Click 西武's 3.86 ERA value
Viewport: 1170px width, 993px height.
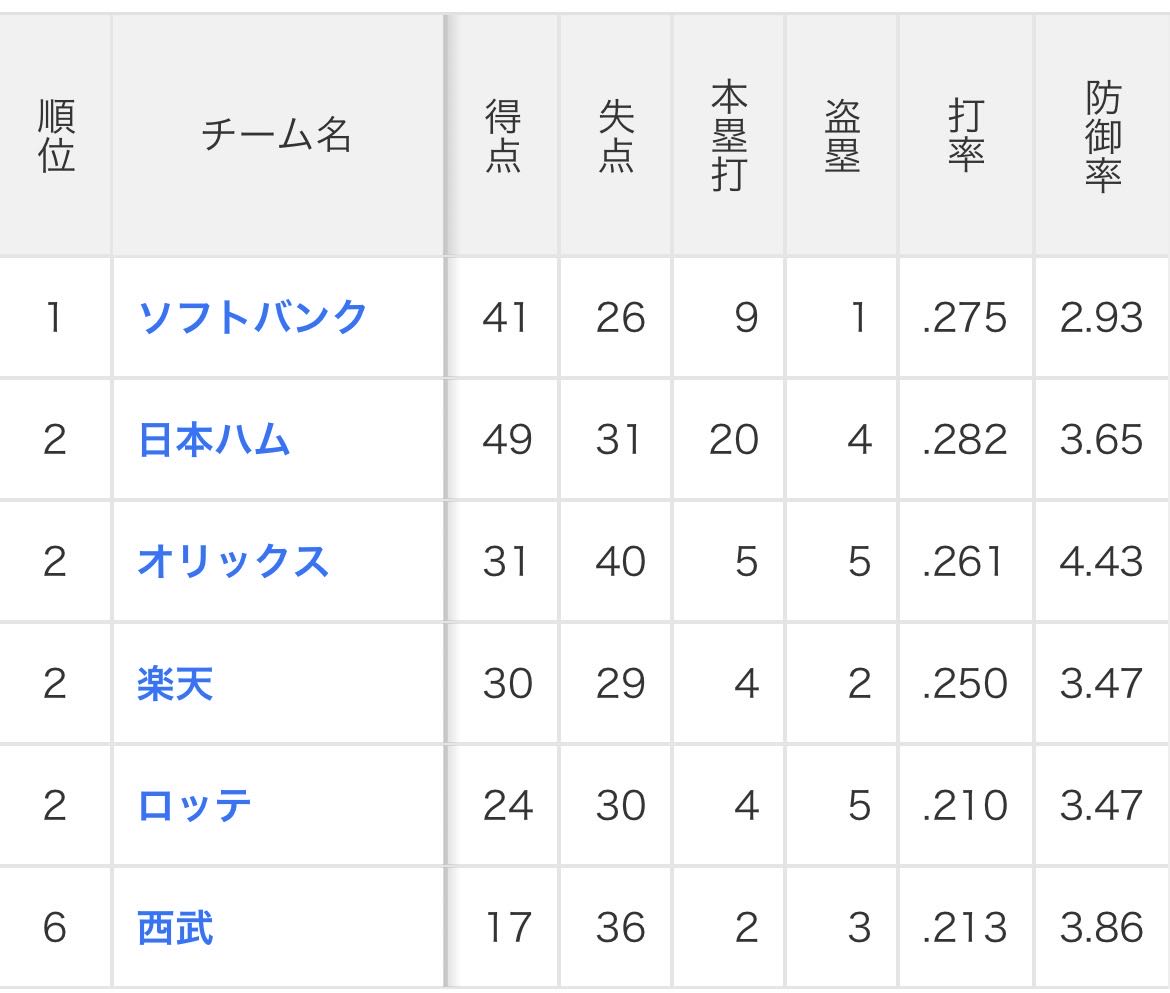1101,928
